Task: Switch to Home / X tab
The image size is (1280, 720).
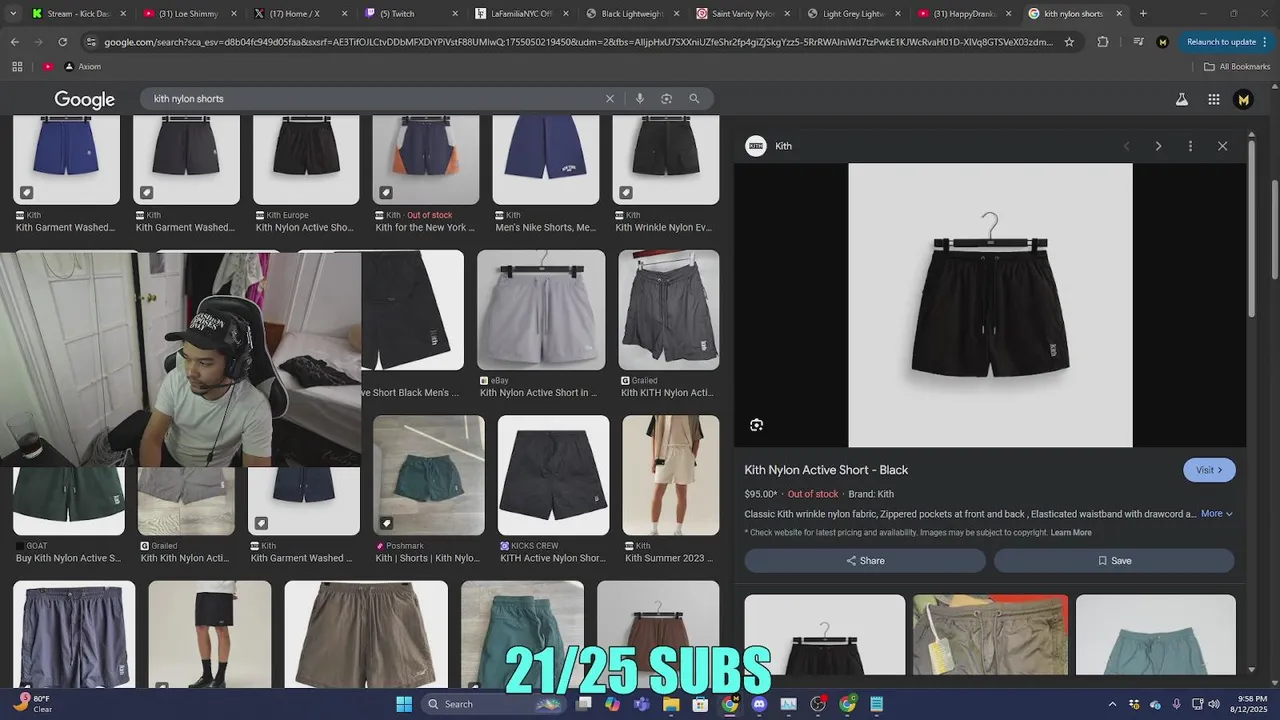Action: click(300, 14)
